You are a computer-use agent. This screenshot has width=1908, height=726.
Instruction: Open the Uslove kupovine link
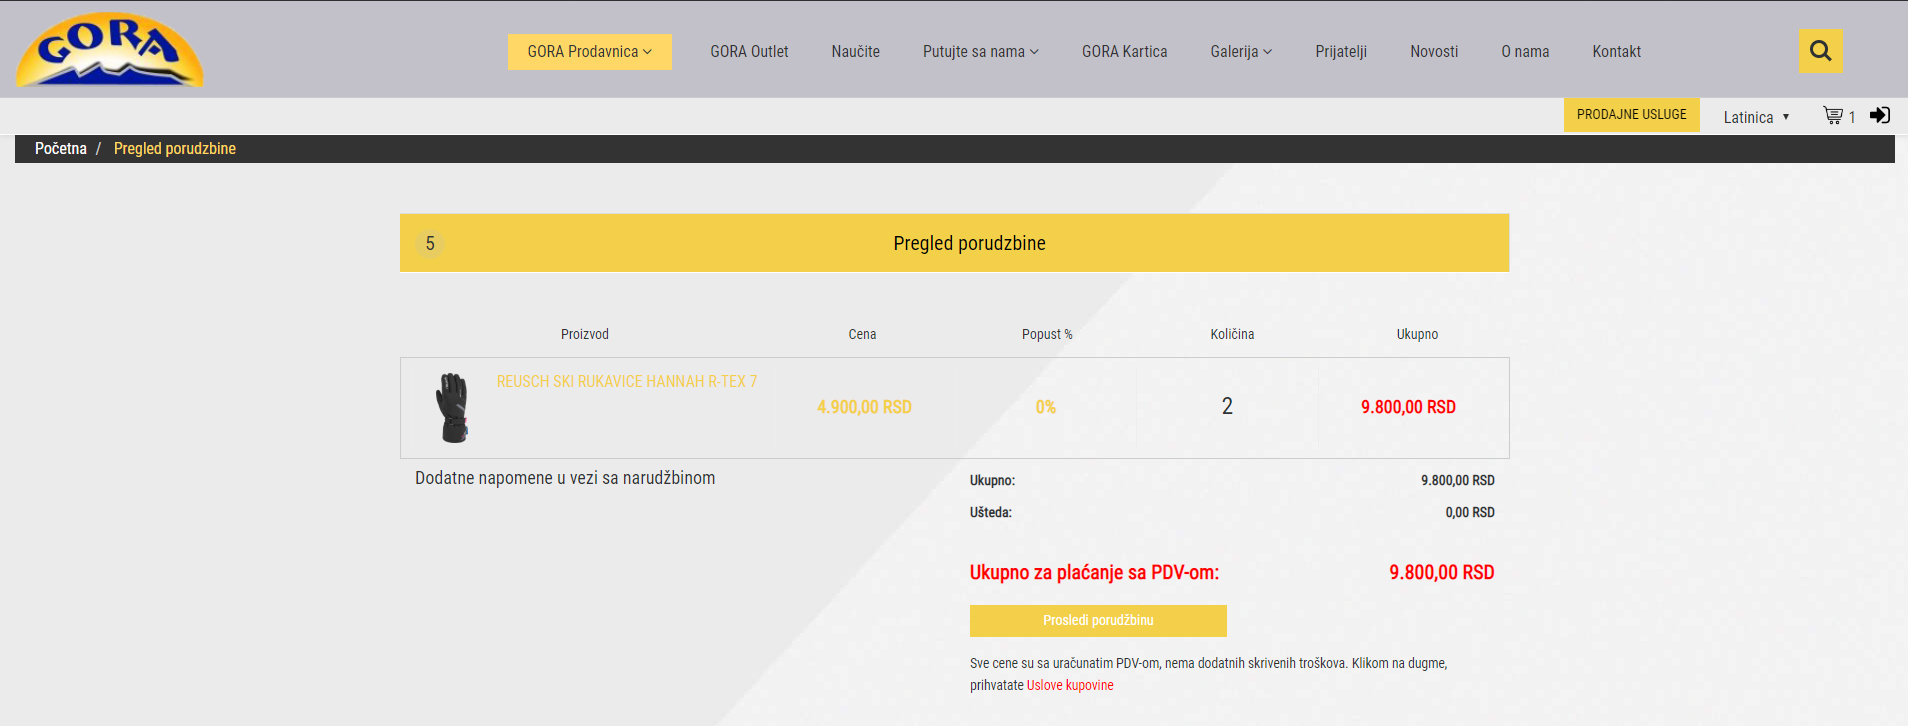point(1070,685)
